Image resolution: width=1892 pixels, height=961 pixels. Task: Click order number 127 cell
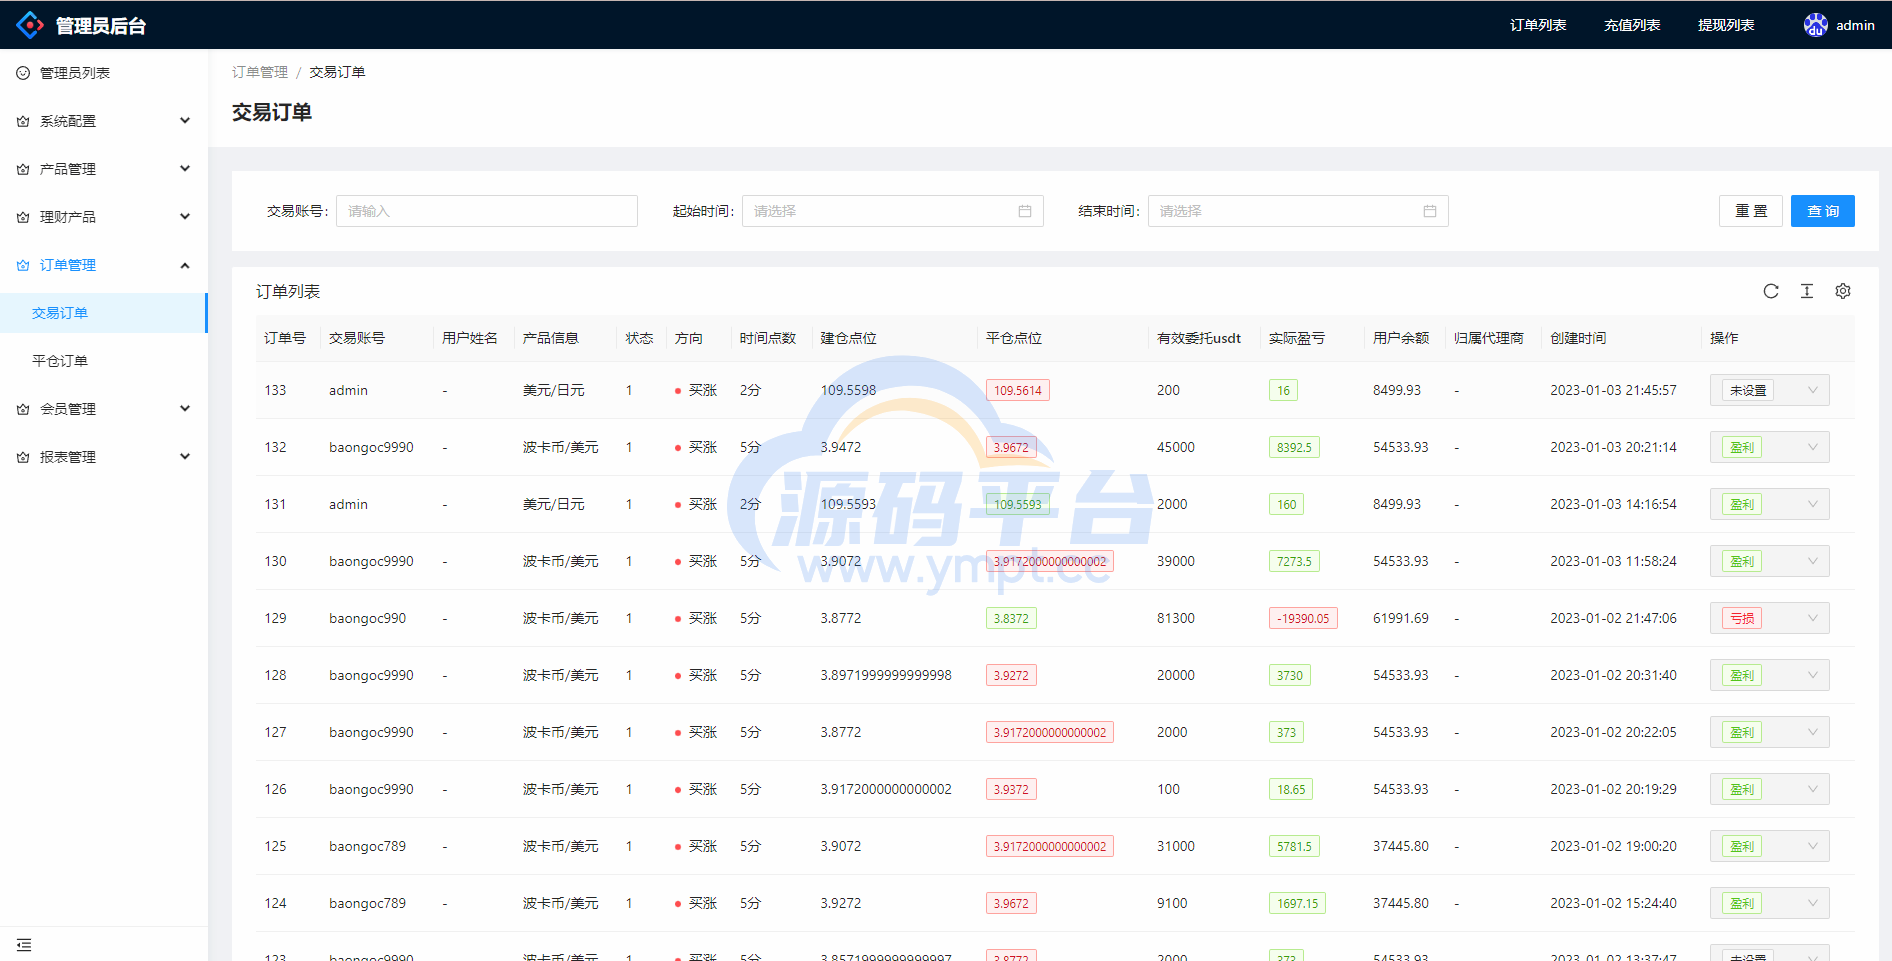[275, 732]
